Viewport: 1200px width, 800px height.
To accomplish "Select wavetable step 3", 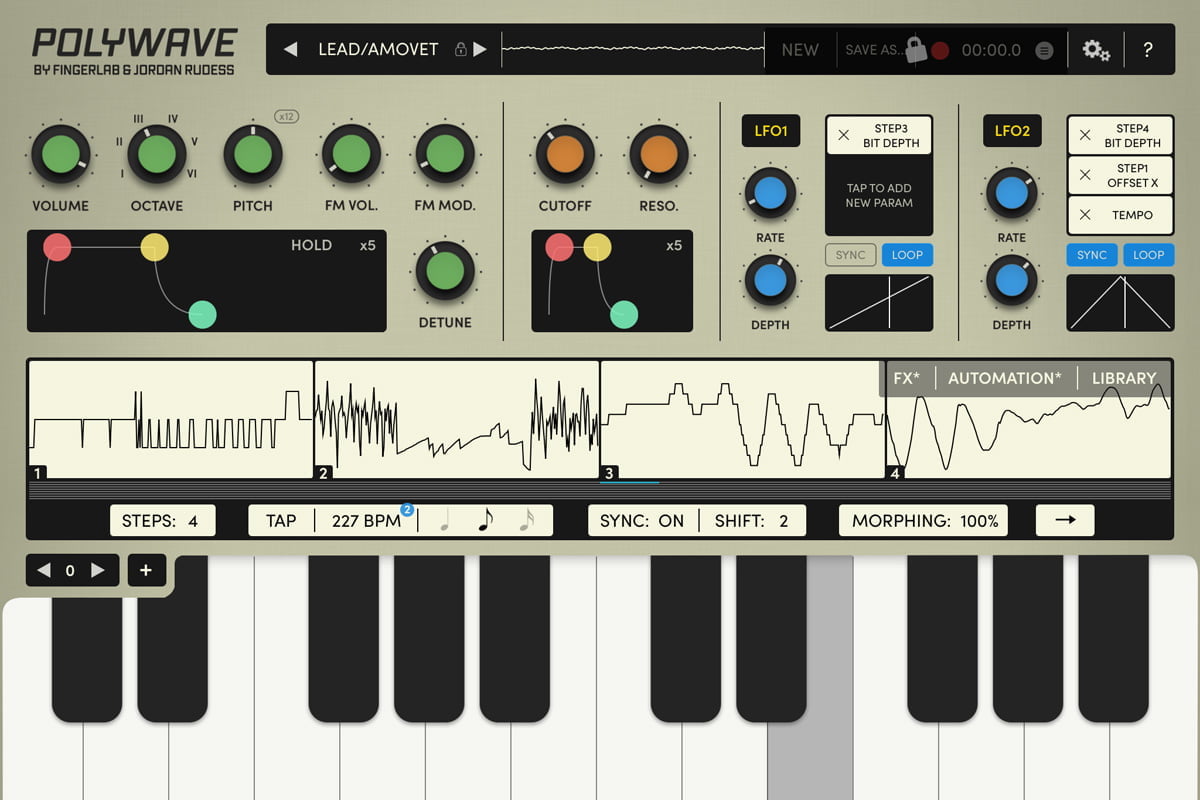I will pos(742,420).
